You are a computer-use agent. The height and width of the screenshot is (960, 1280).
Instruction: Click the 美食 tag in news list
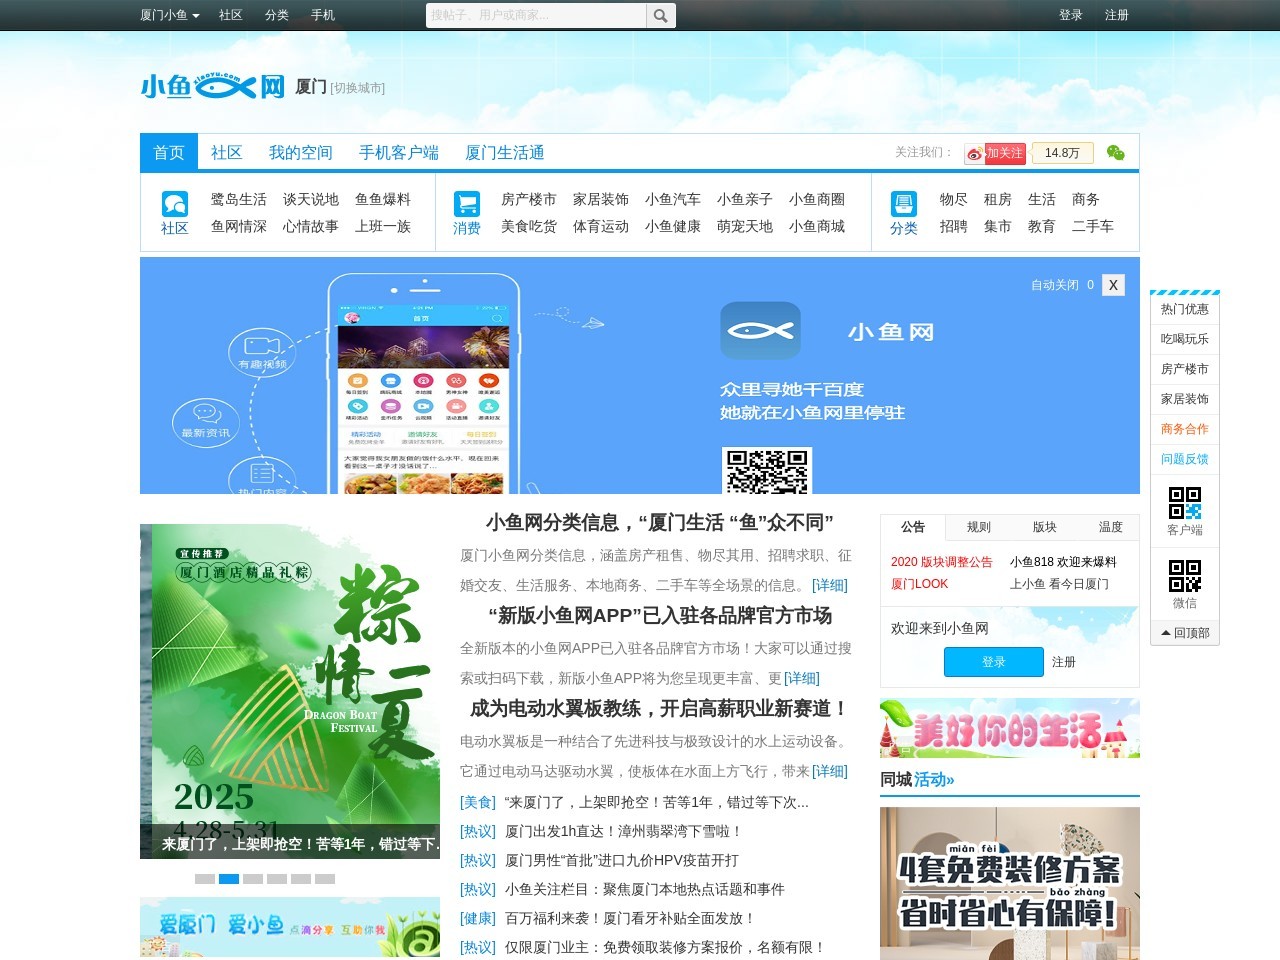click(478, 802)
